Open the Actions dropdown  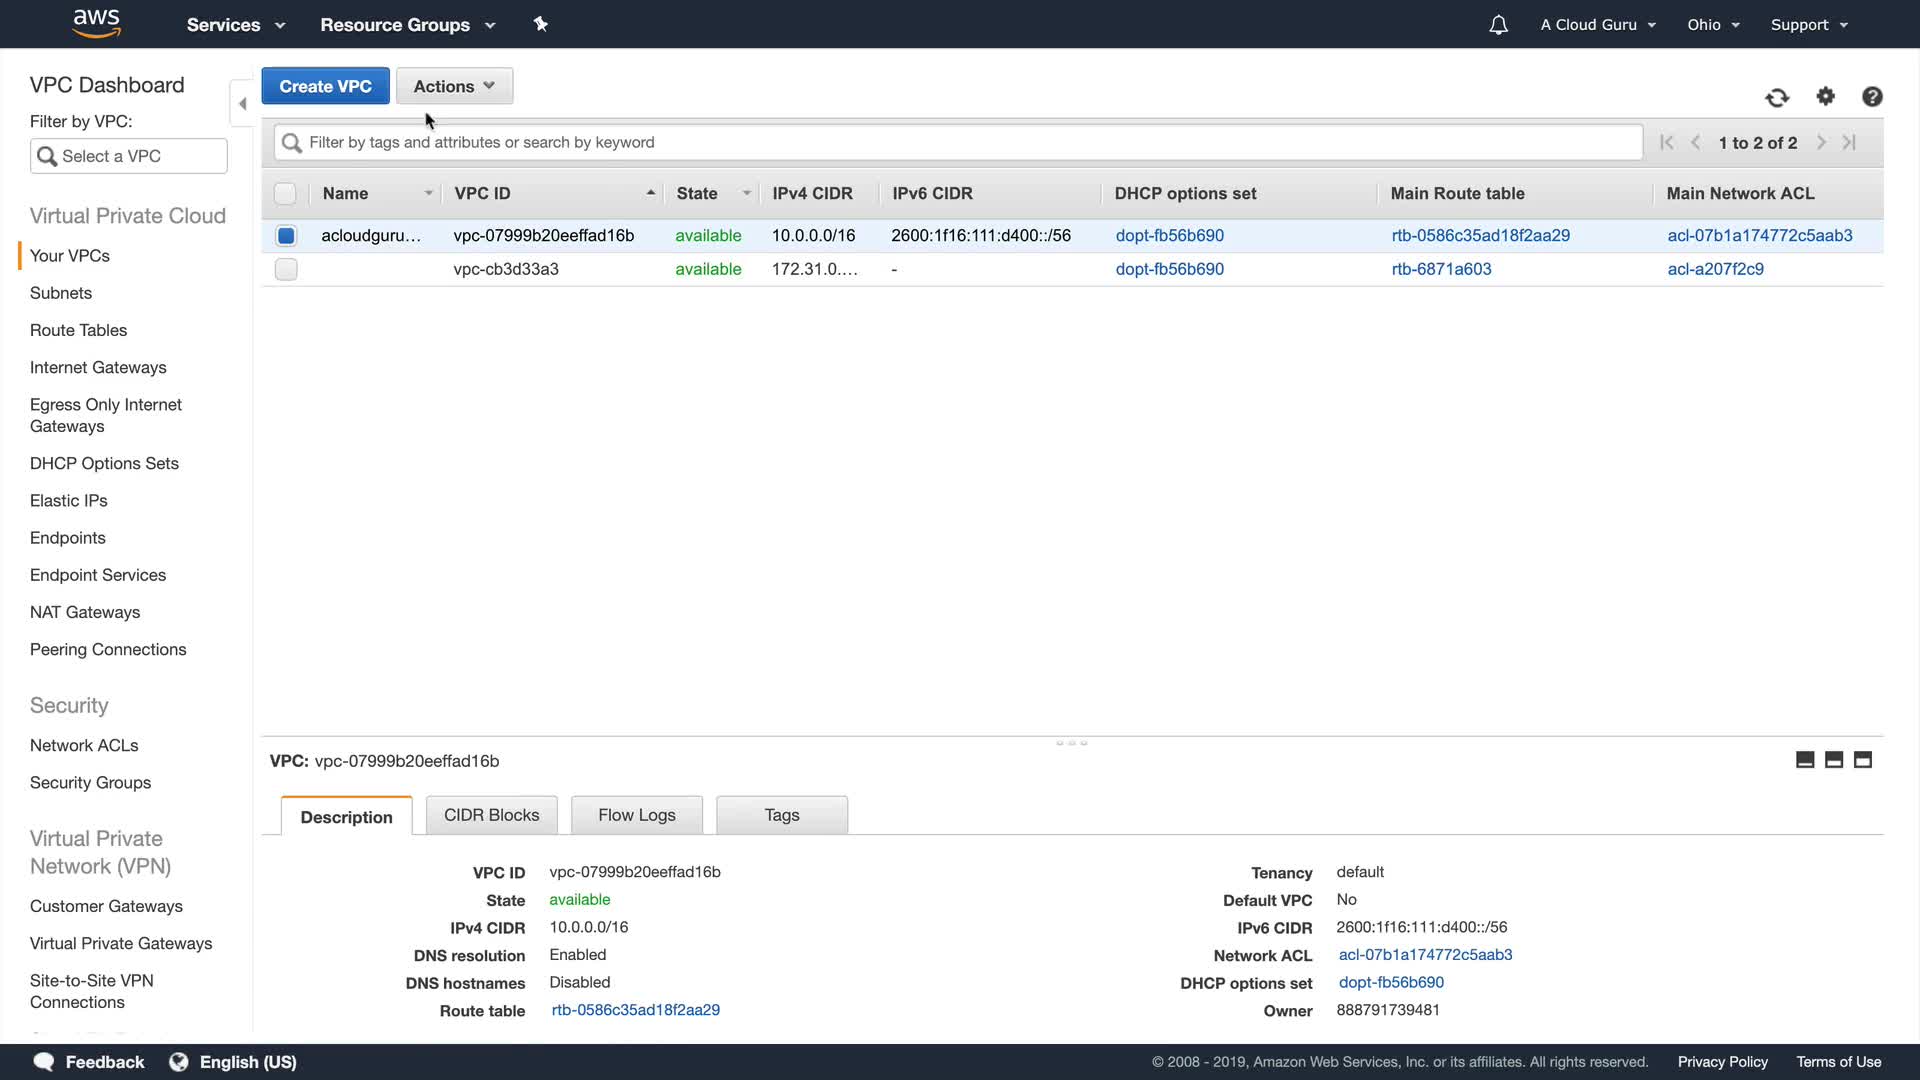pos(454,86)
